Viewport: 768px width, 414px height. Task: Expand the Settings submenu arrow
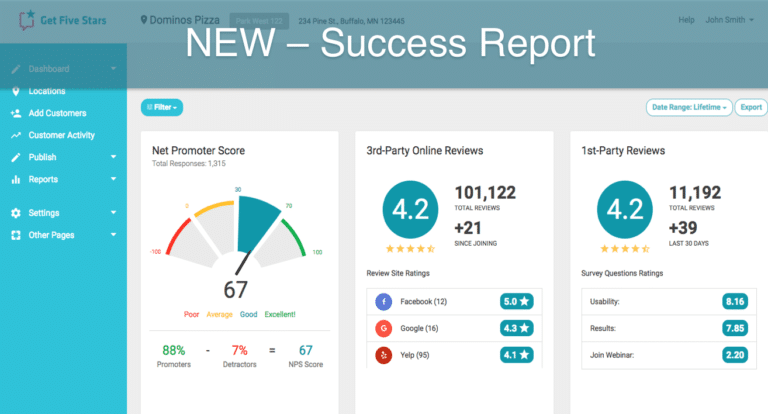(113, 213)
